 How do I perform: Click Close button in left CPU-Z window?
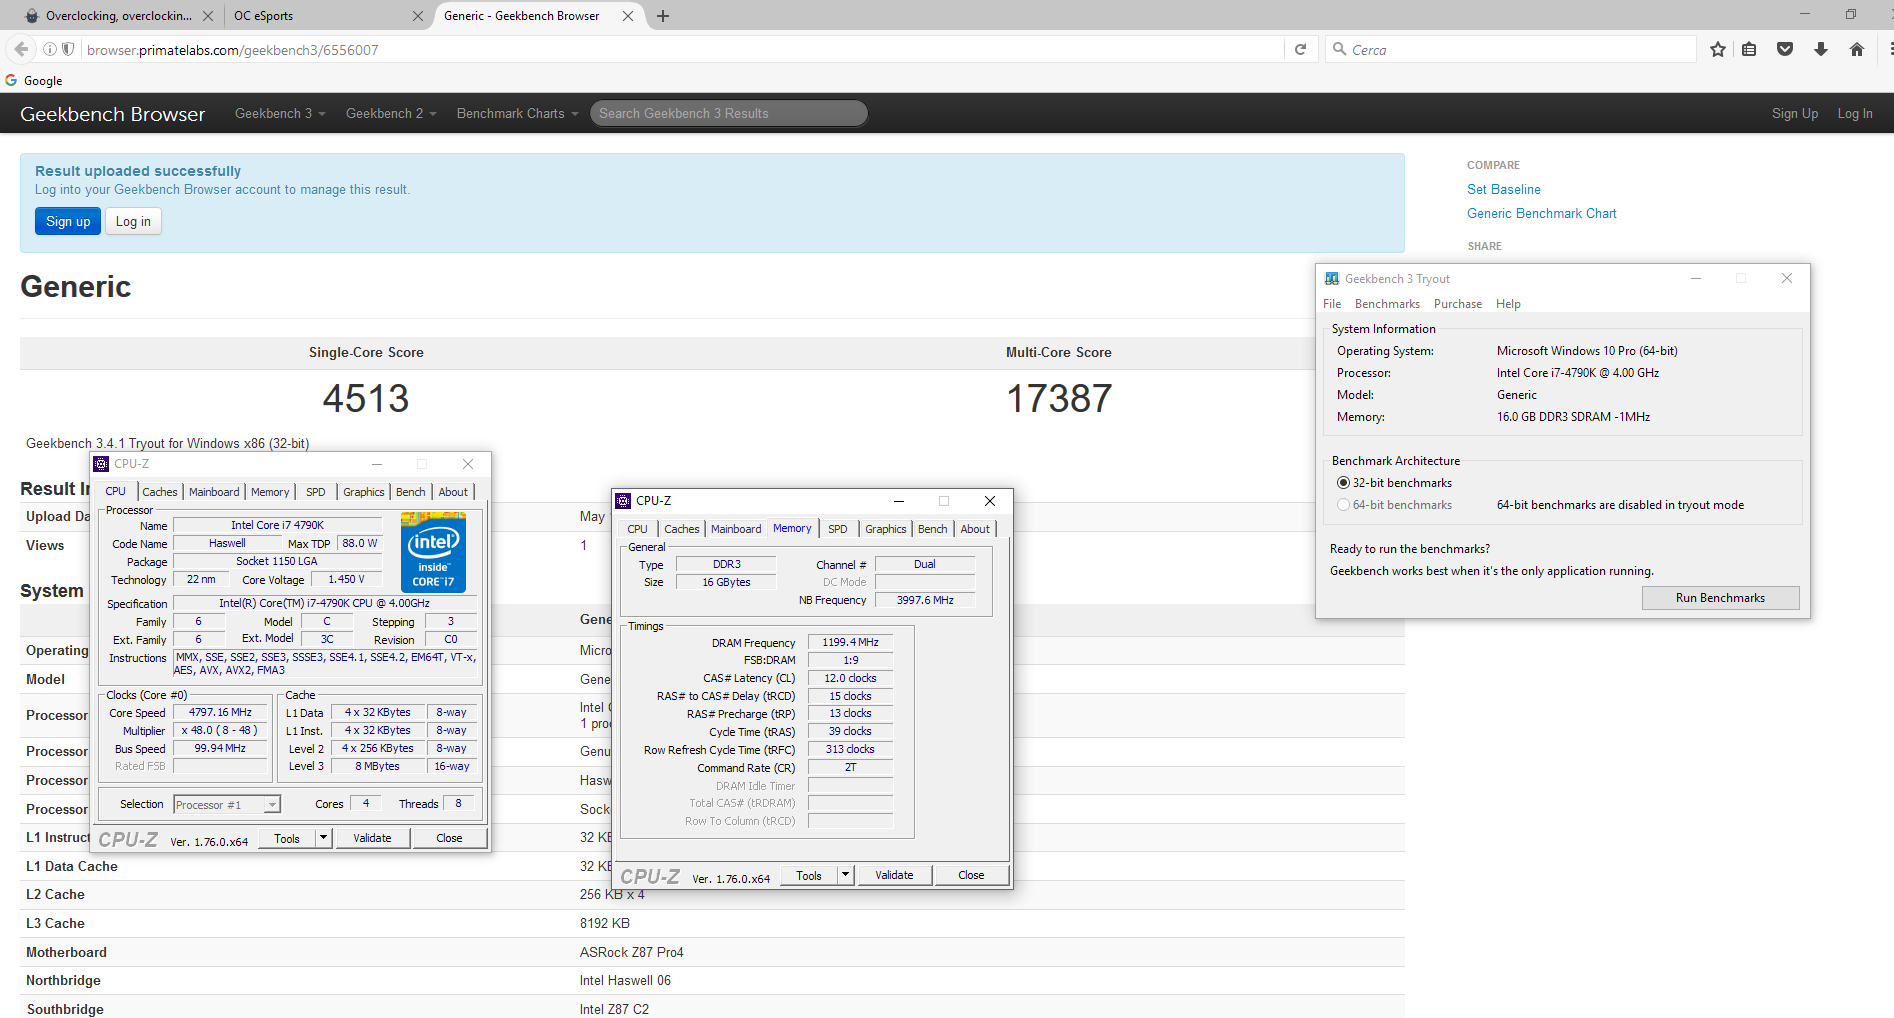click(x=449, y=838)
